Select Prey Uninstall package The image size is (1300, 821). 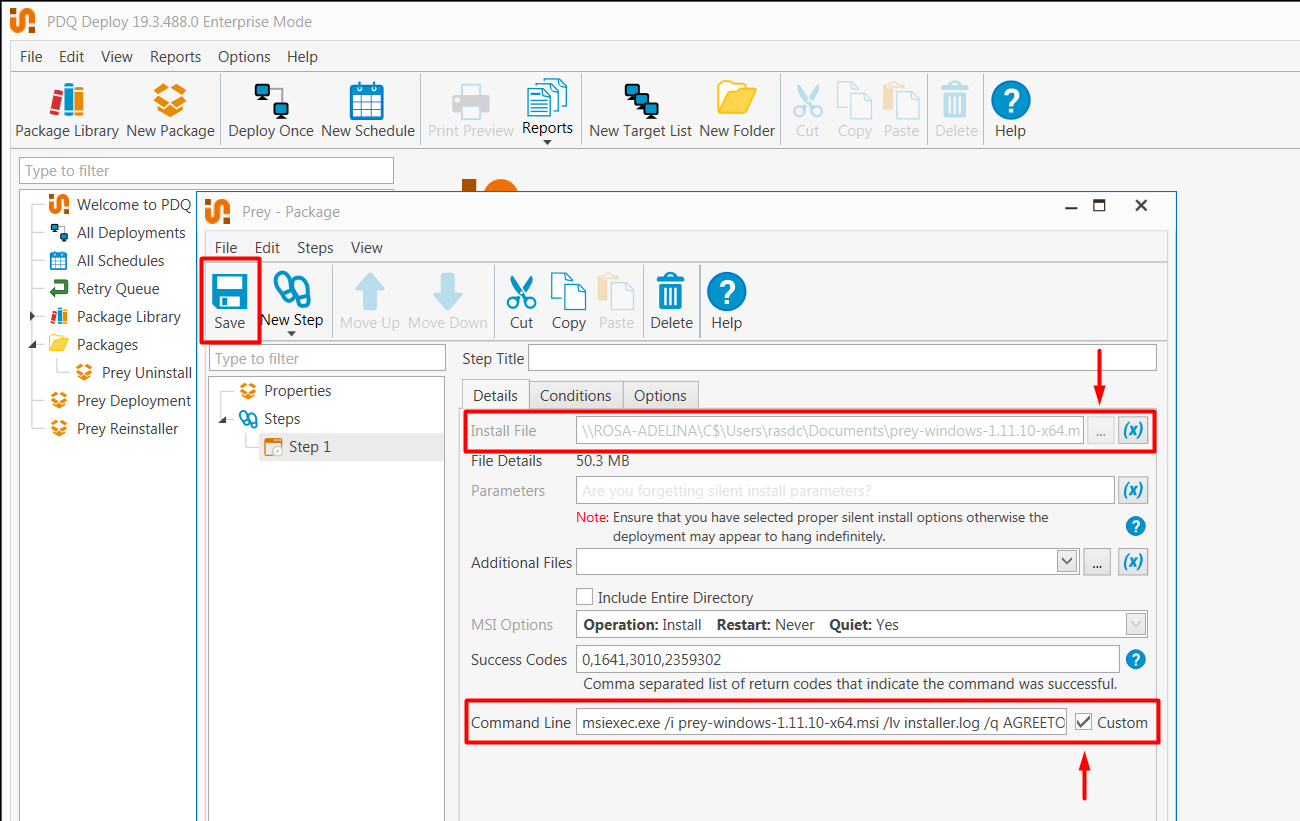[x=146, y=373]
